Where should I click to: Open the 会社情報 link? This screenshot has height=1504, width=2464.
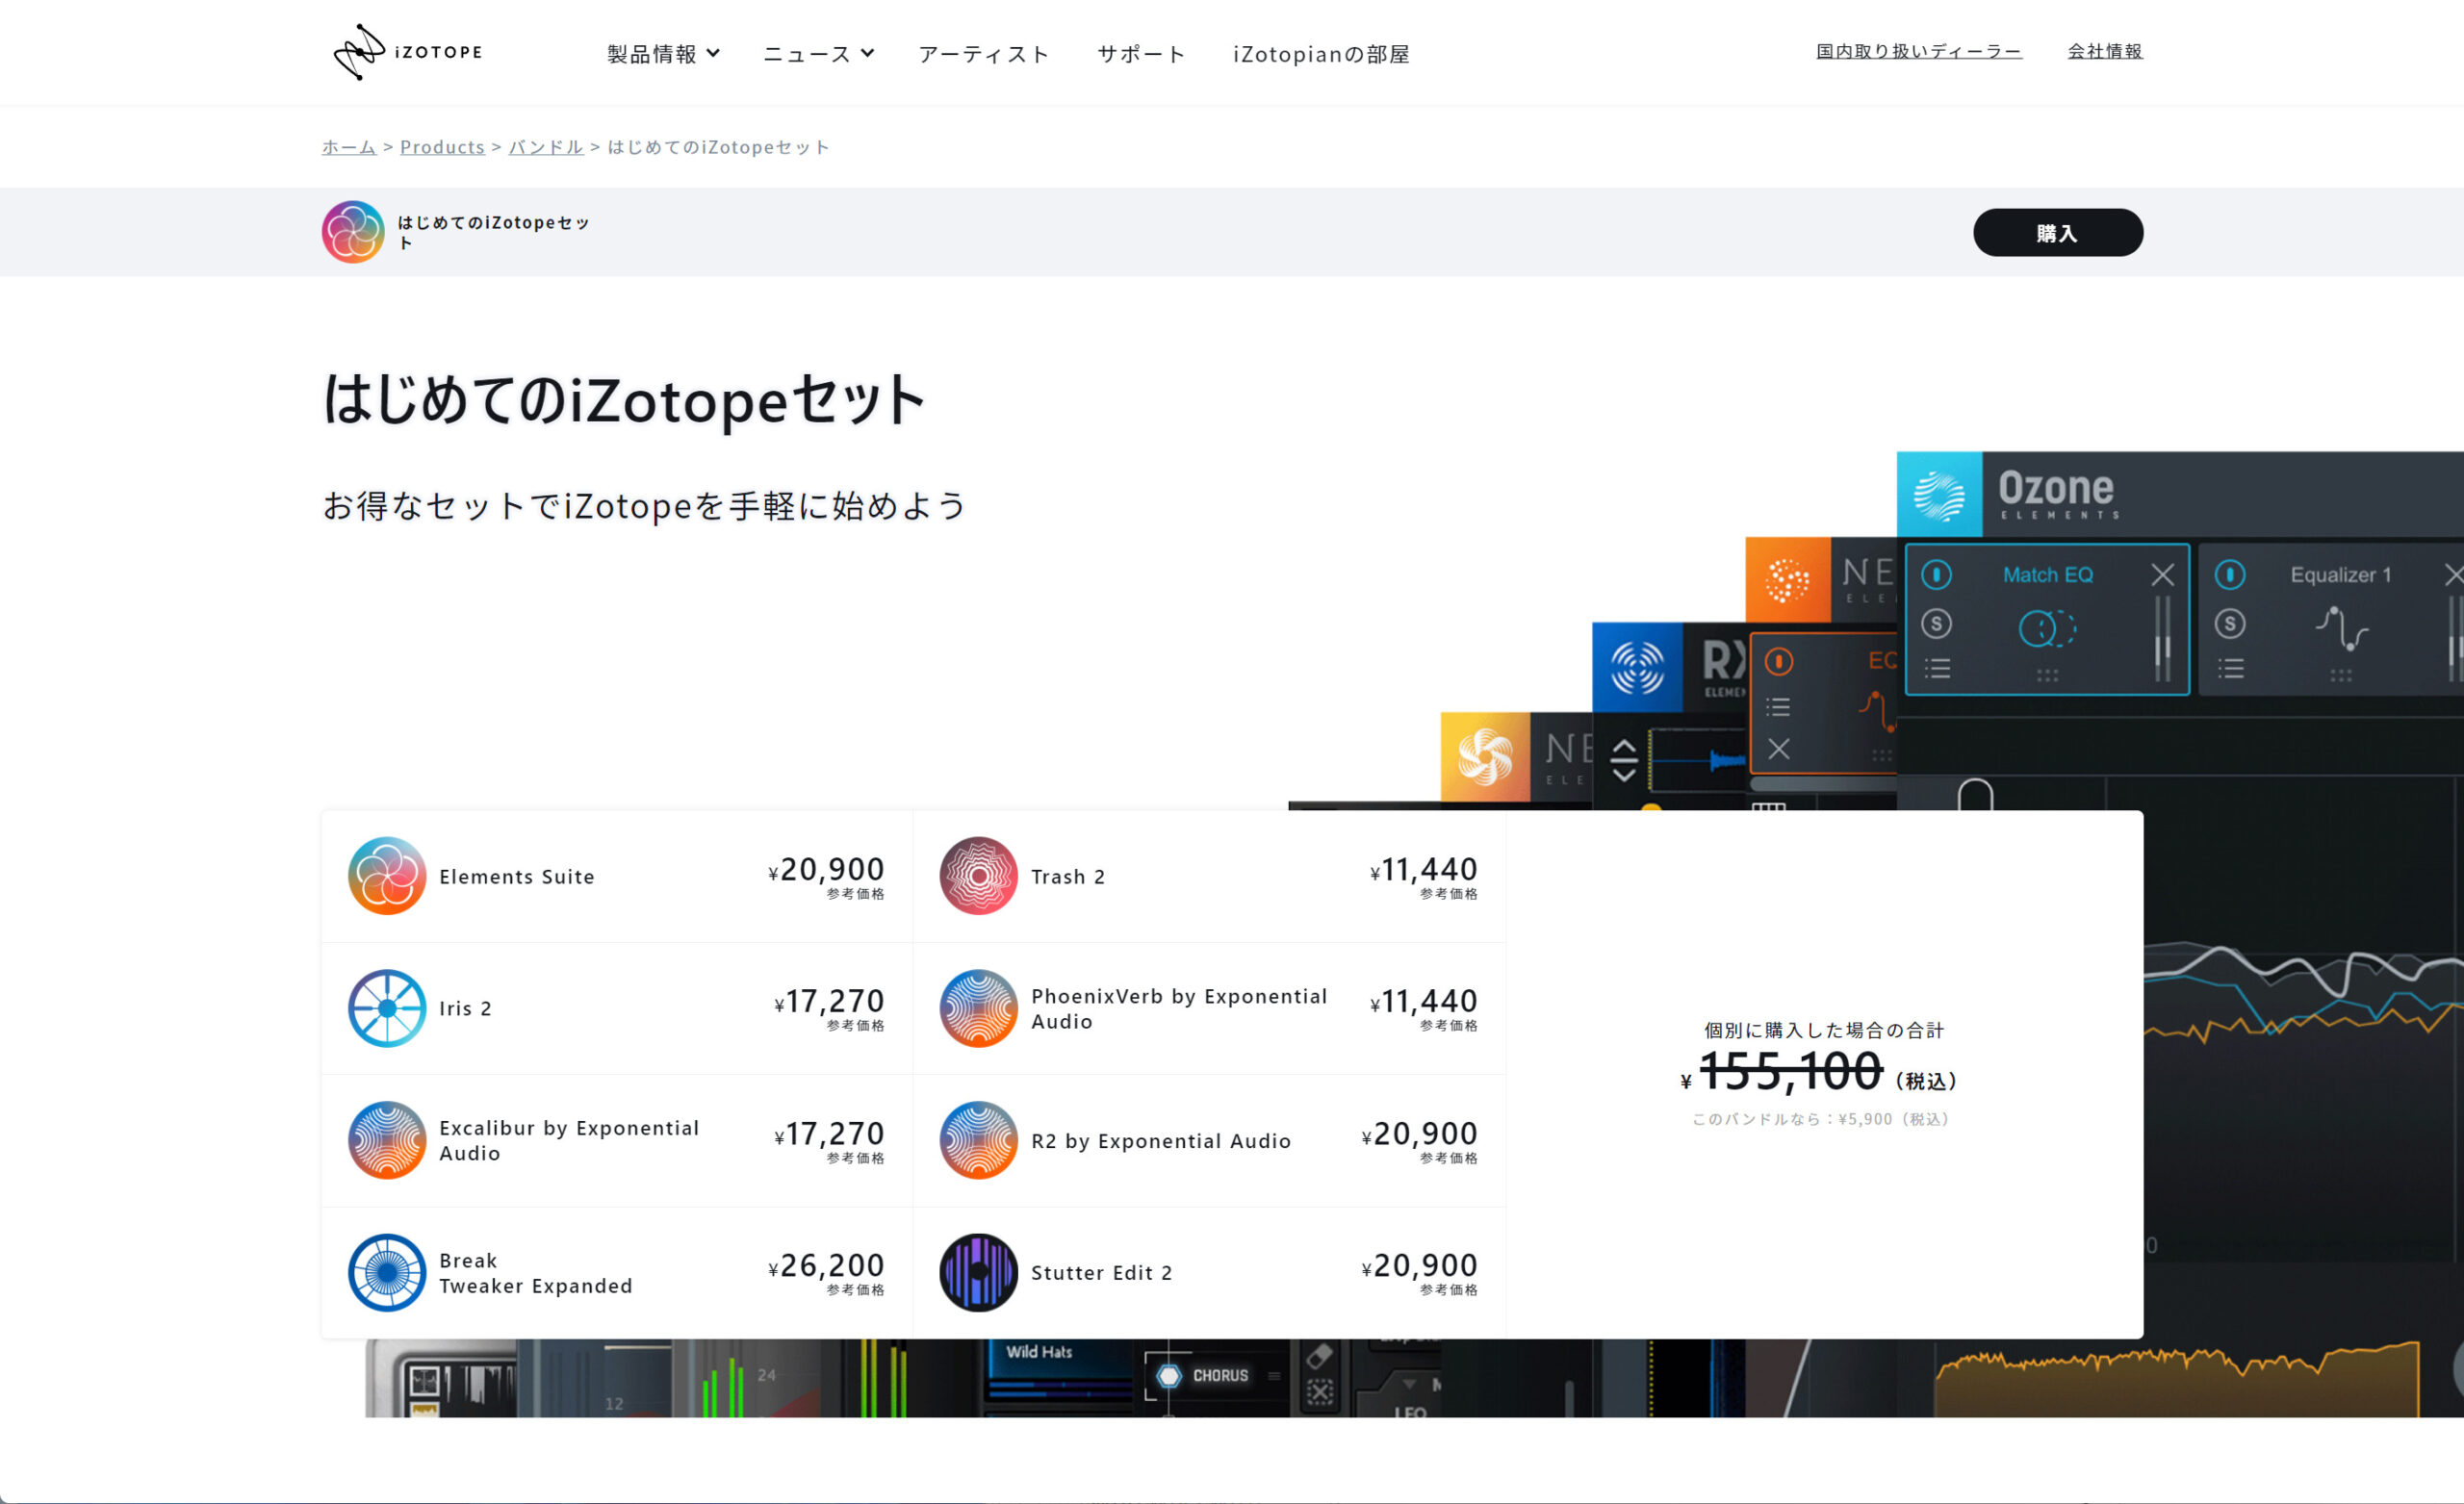pyautogui.click(x=2105, y=51)
